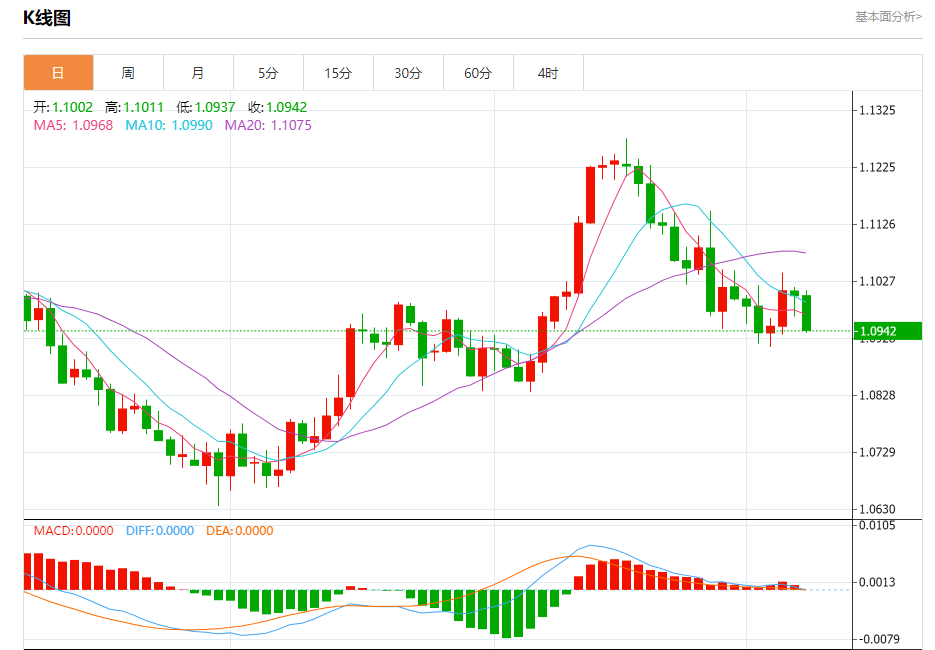Viewport: 935px width, 650px height.
Task: Click the 1.0630 price axis label
Action: click(877, 509)
